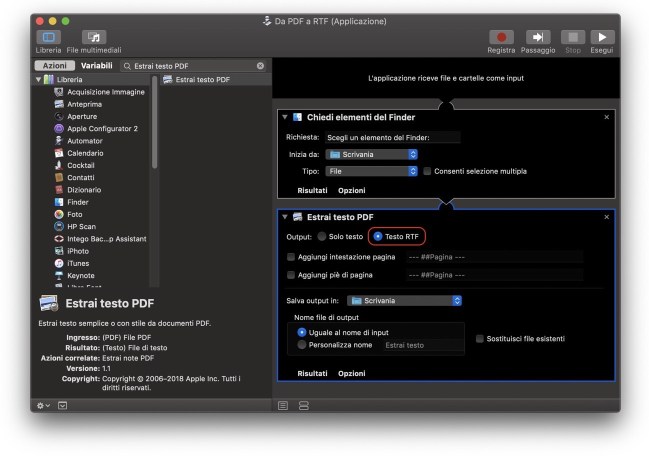Viewport: 649px width, 458px height.
Task: Click the Personalizza nome text field
Action: click(x=422, y=345)
